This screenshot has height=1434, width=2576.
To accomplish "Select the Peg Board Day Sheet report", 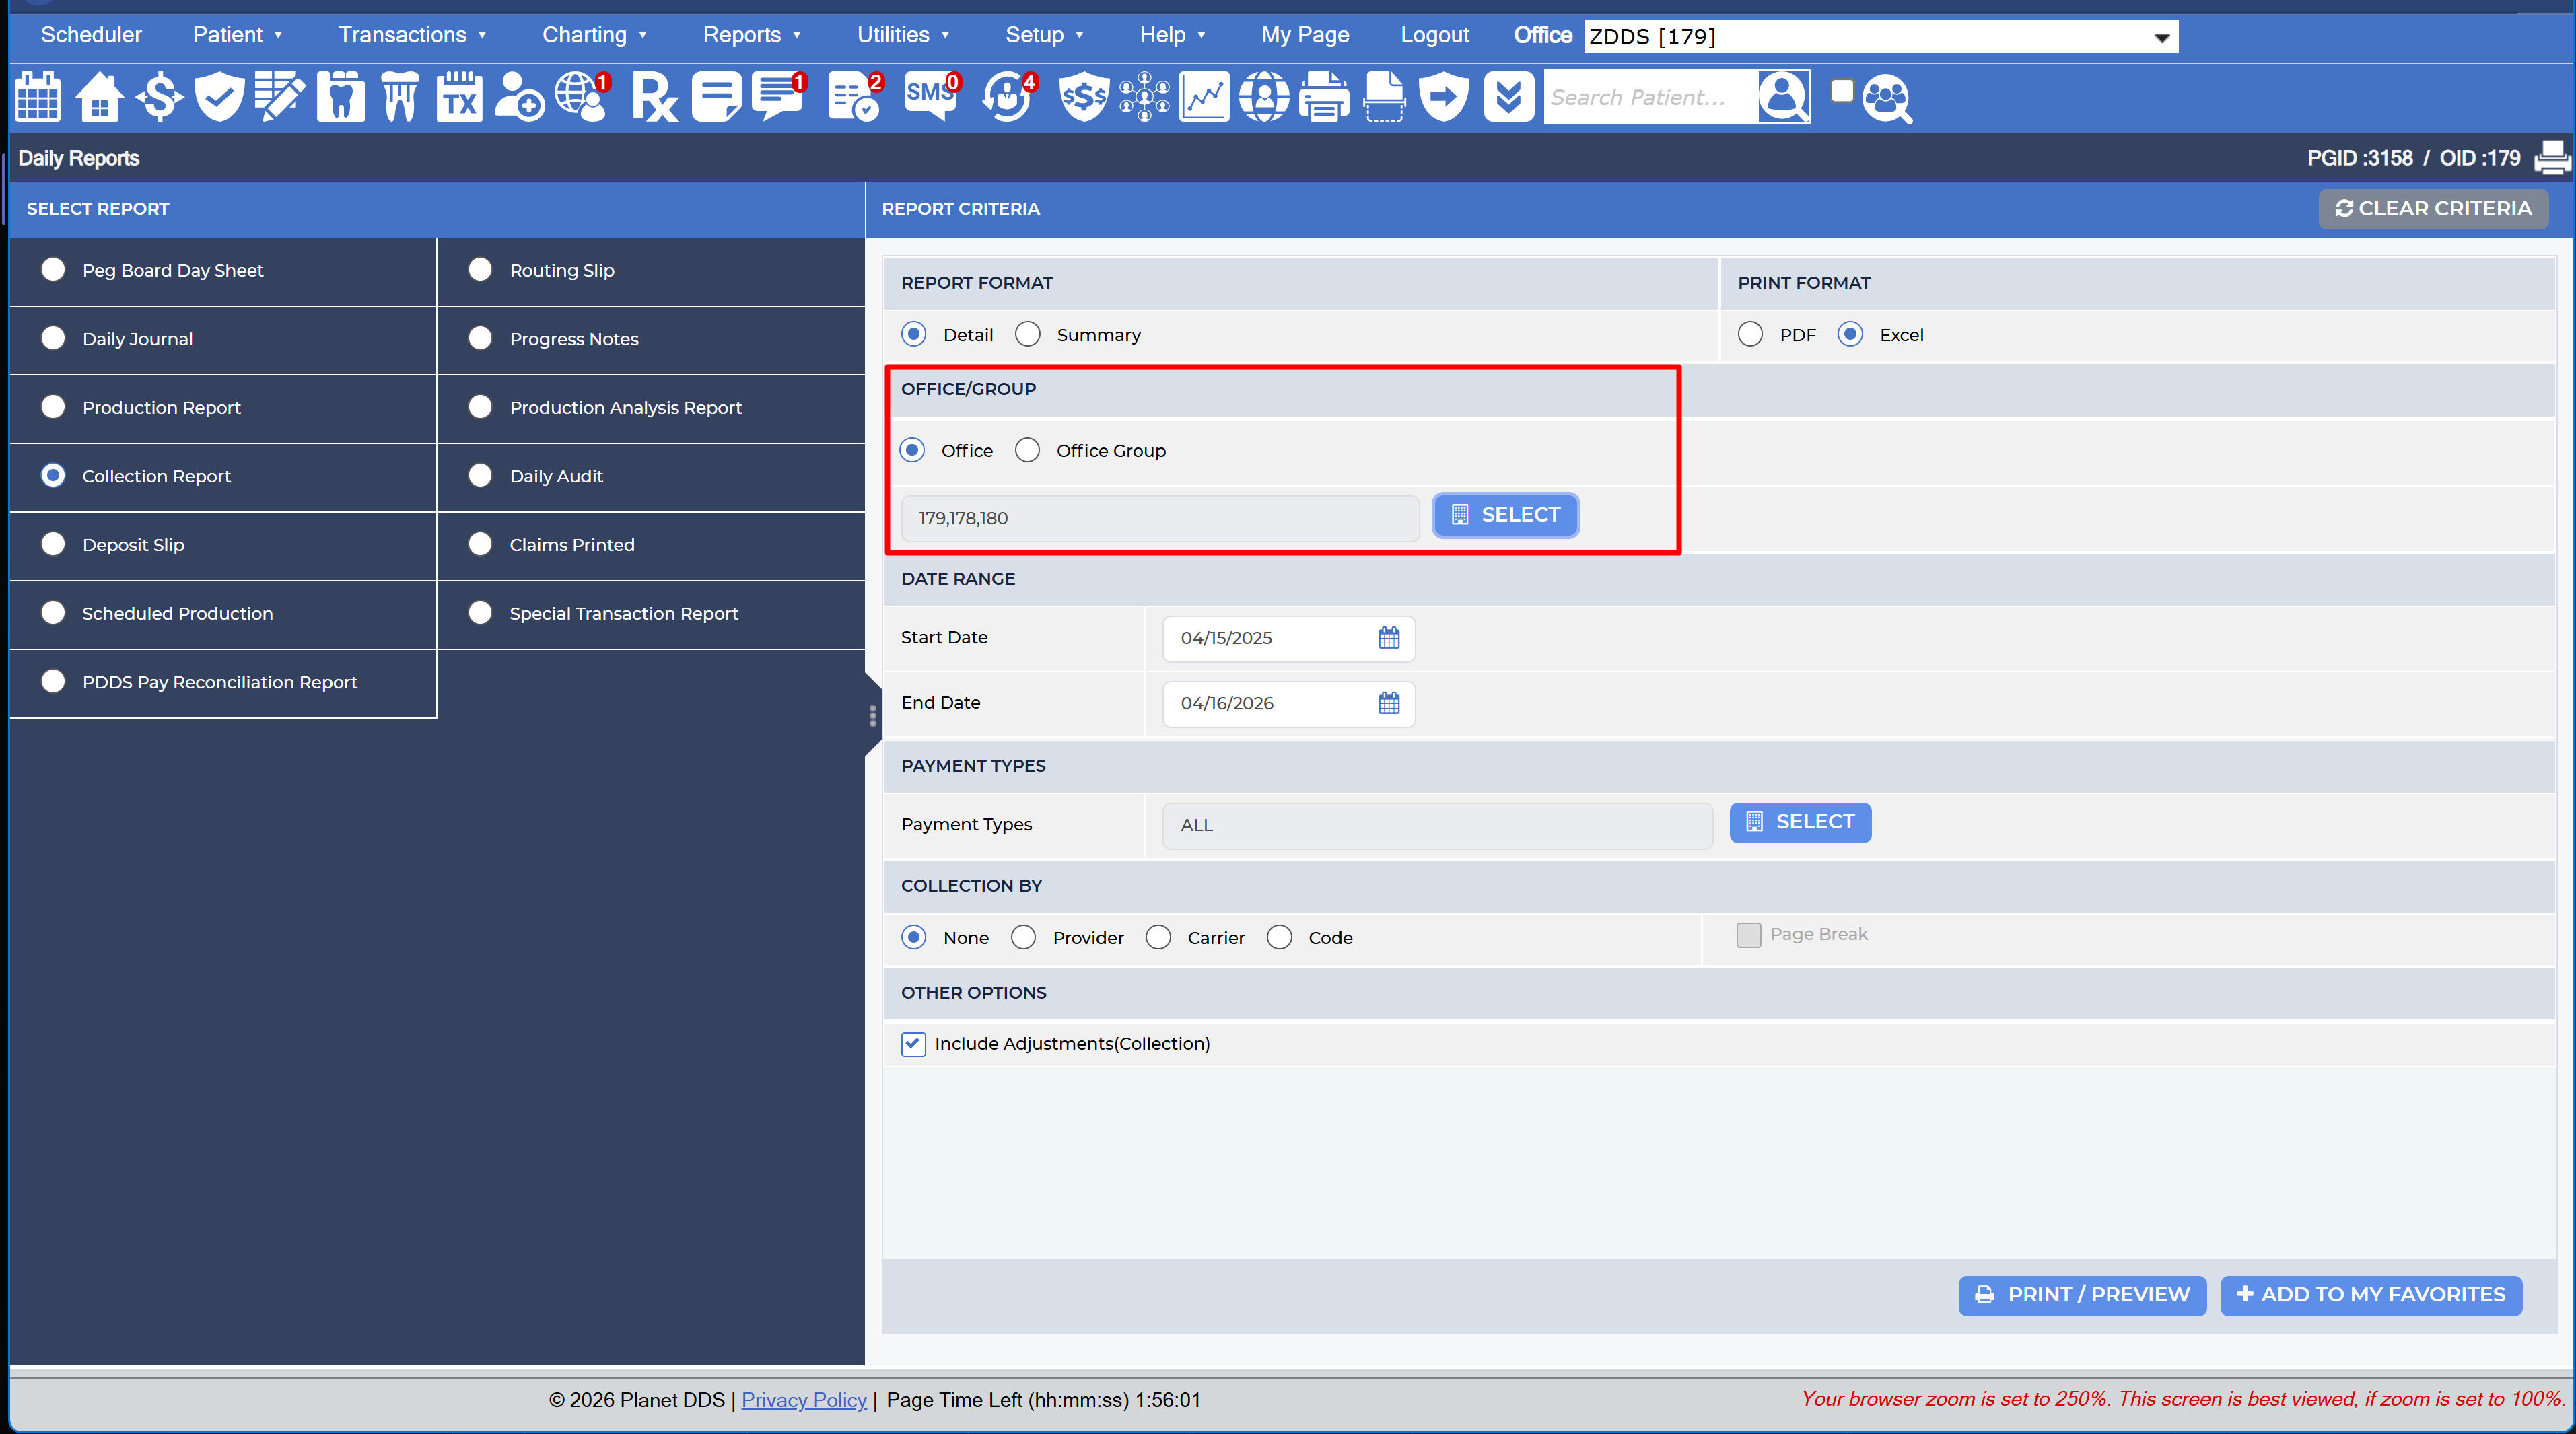I will [x=53, y=269].
